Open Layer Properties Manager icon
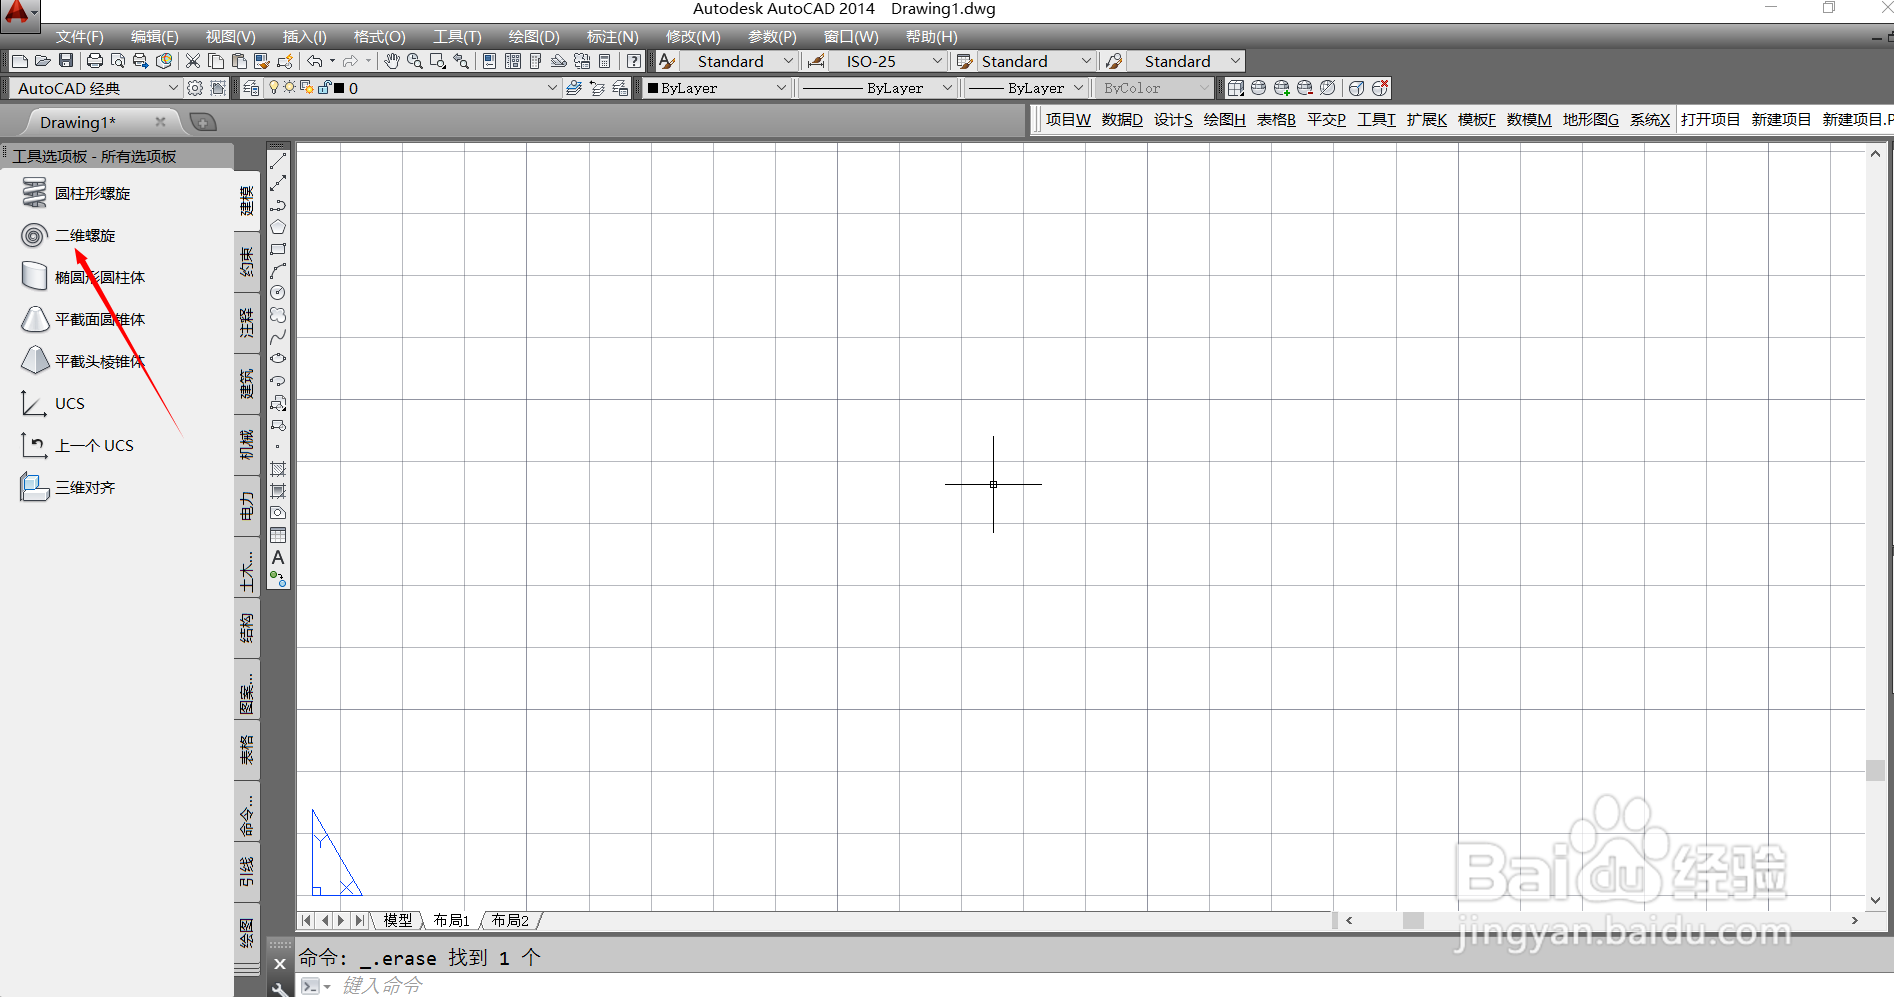 [x=252, y=88]
